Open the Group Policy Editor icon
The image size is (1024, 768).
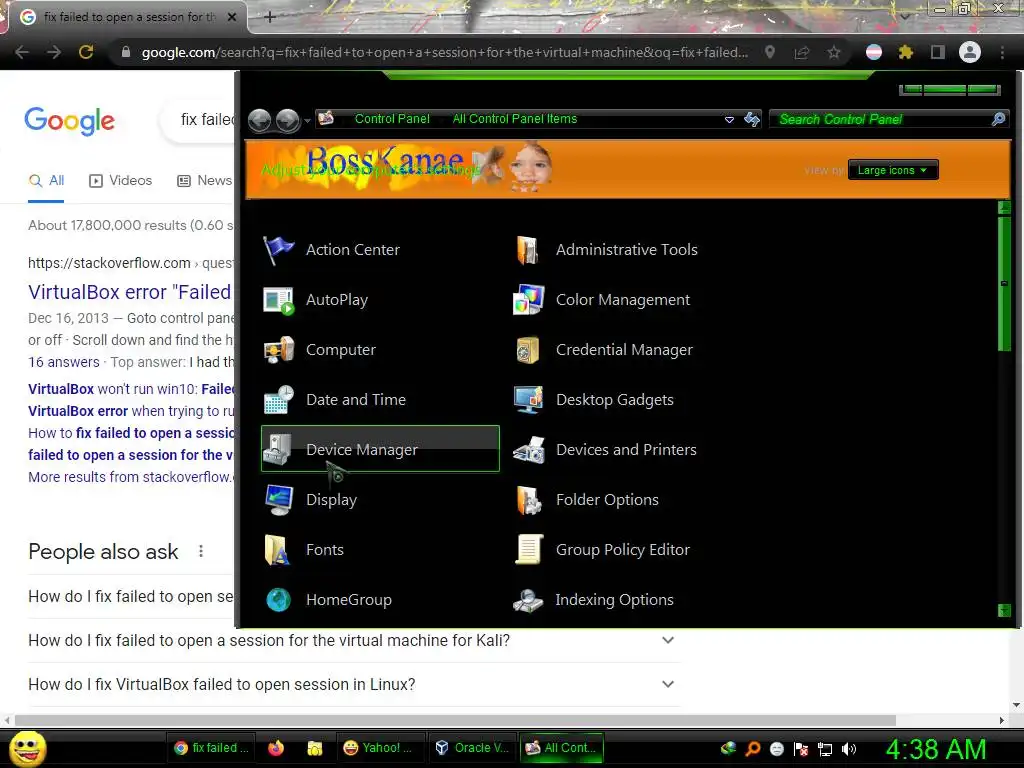528,550
